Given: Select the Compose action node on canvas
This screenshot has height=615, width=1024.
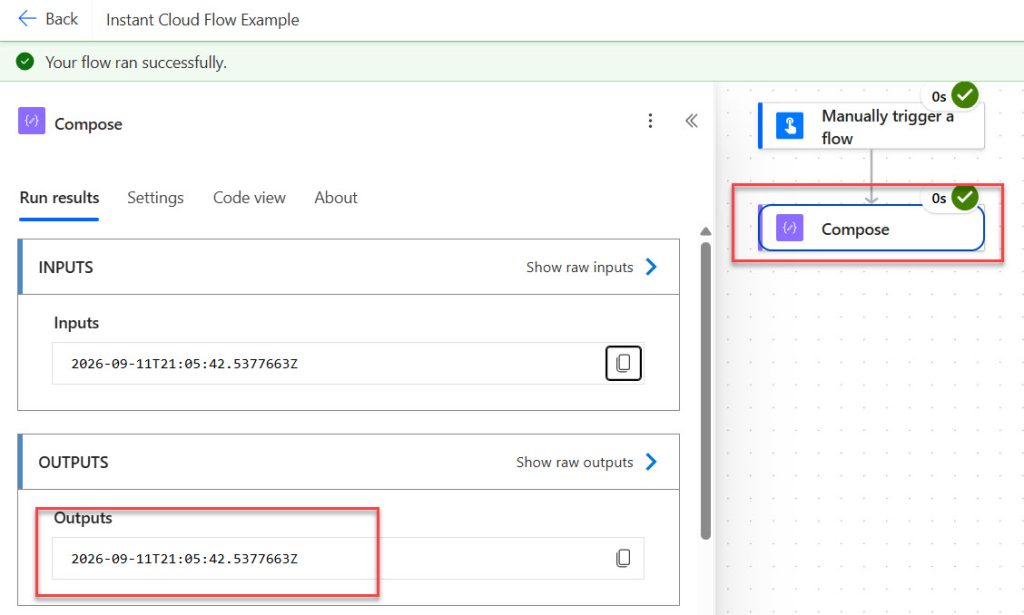Looking at the screenshot, I should pos(871,228).
